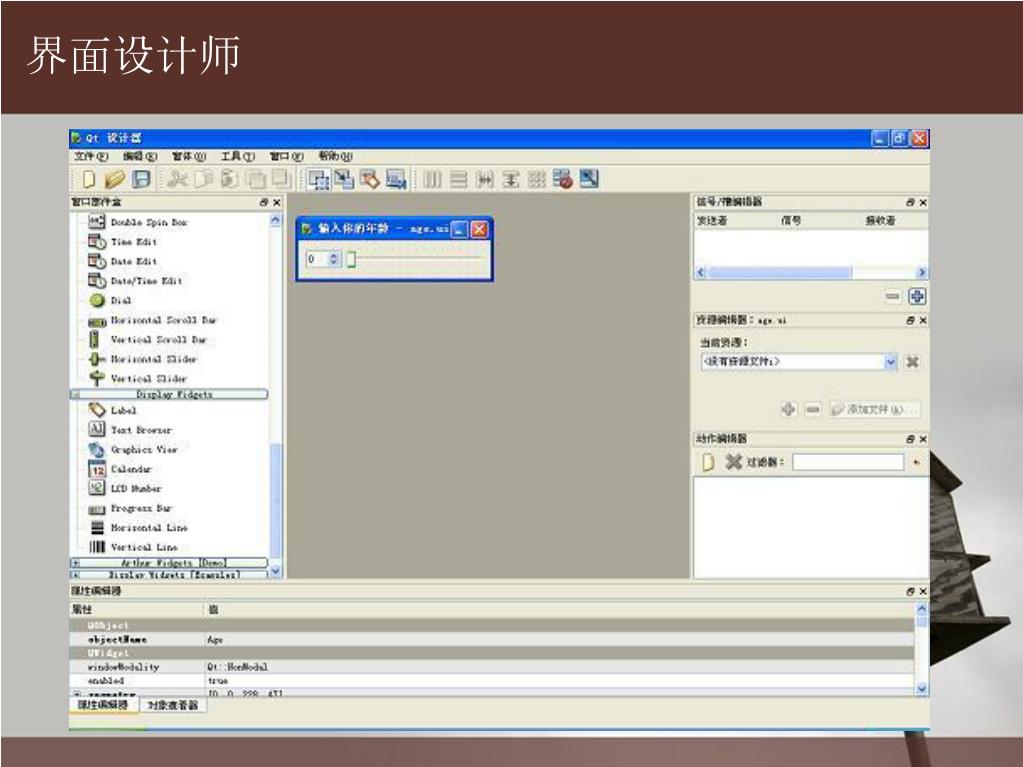Click the Open form folder icon
This screenshot has height=767, width=1023.
tap(115, 179)
